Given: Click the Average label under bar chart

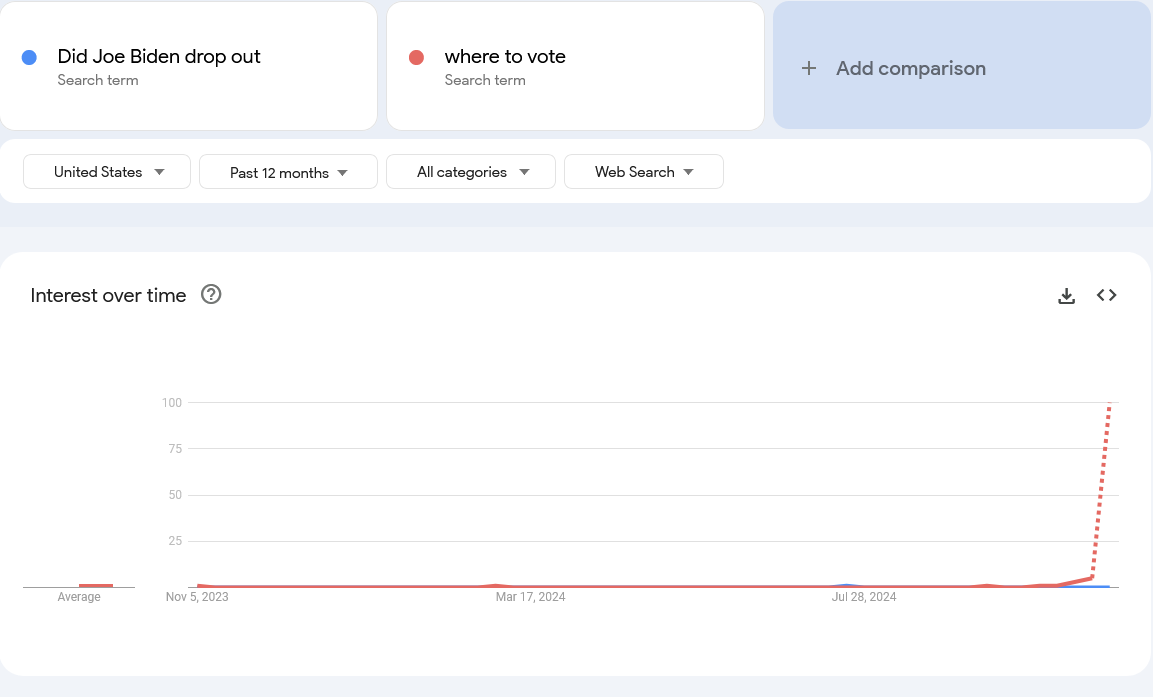Looking at the screenshot, I should click(x=79, y=597).
